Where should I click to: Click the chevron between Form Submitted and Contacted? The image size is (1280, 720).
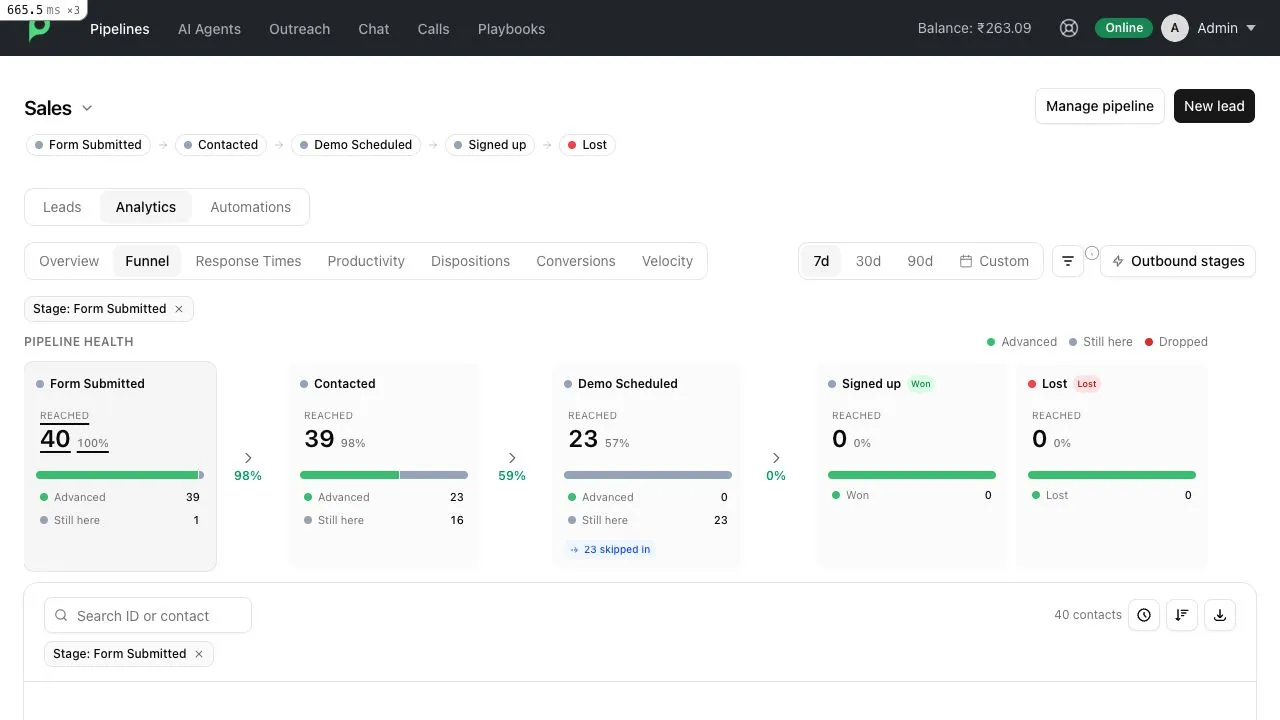pyautogui.click(x=248, y=458)
